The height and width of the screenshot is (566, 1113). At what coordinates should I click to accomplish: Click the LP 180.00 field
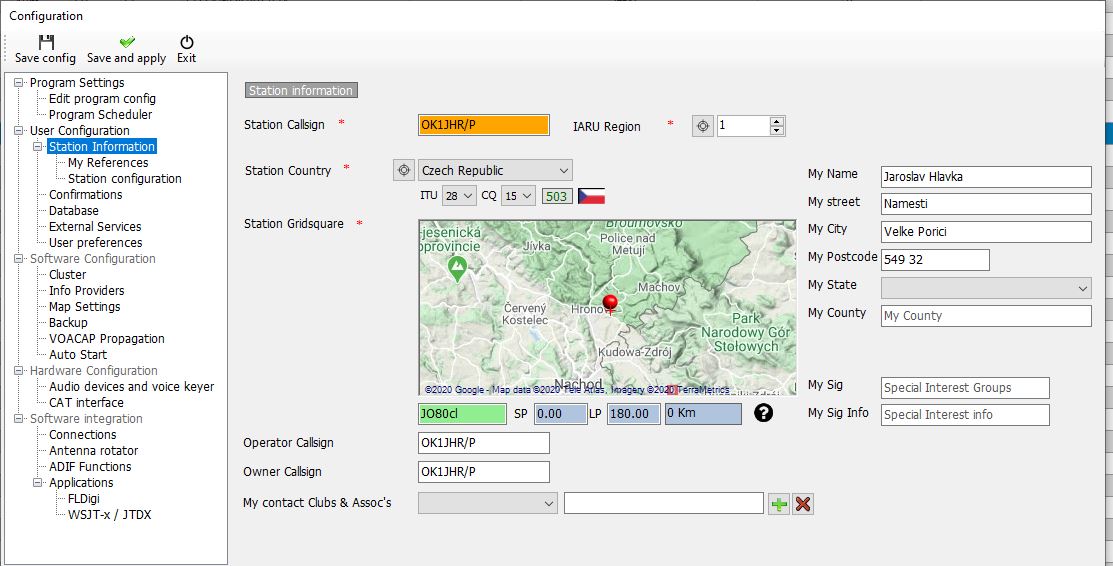pos(634,413)
